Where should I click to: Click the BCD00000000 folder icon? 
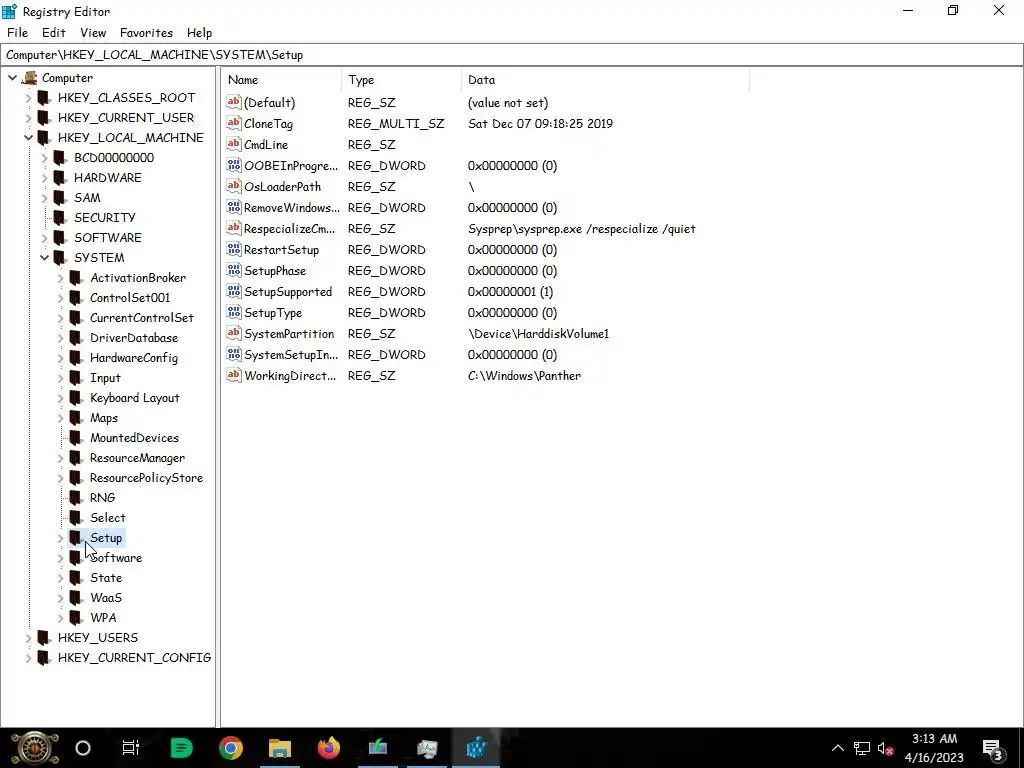tap(59, 158)
